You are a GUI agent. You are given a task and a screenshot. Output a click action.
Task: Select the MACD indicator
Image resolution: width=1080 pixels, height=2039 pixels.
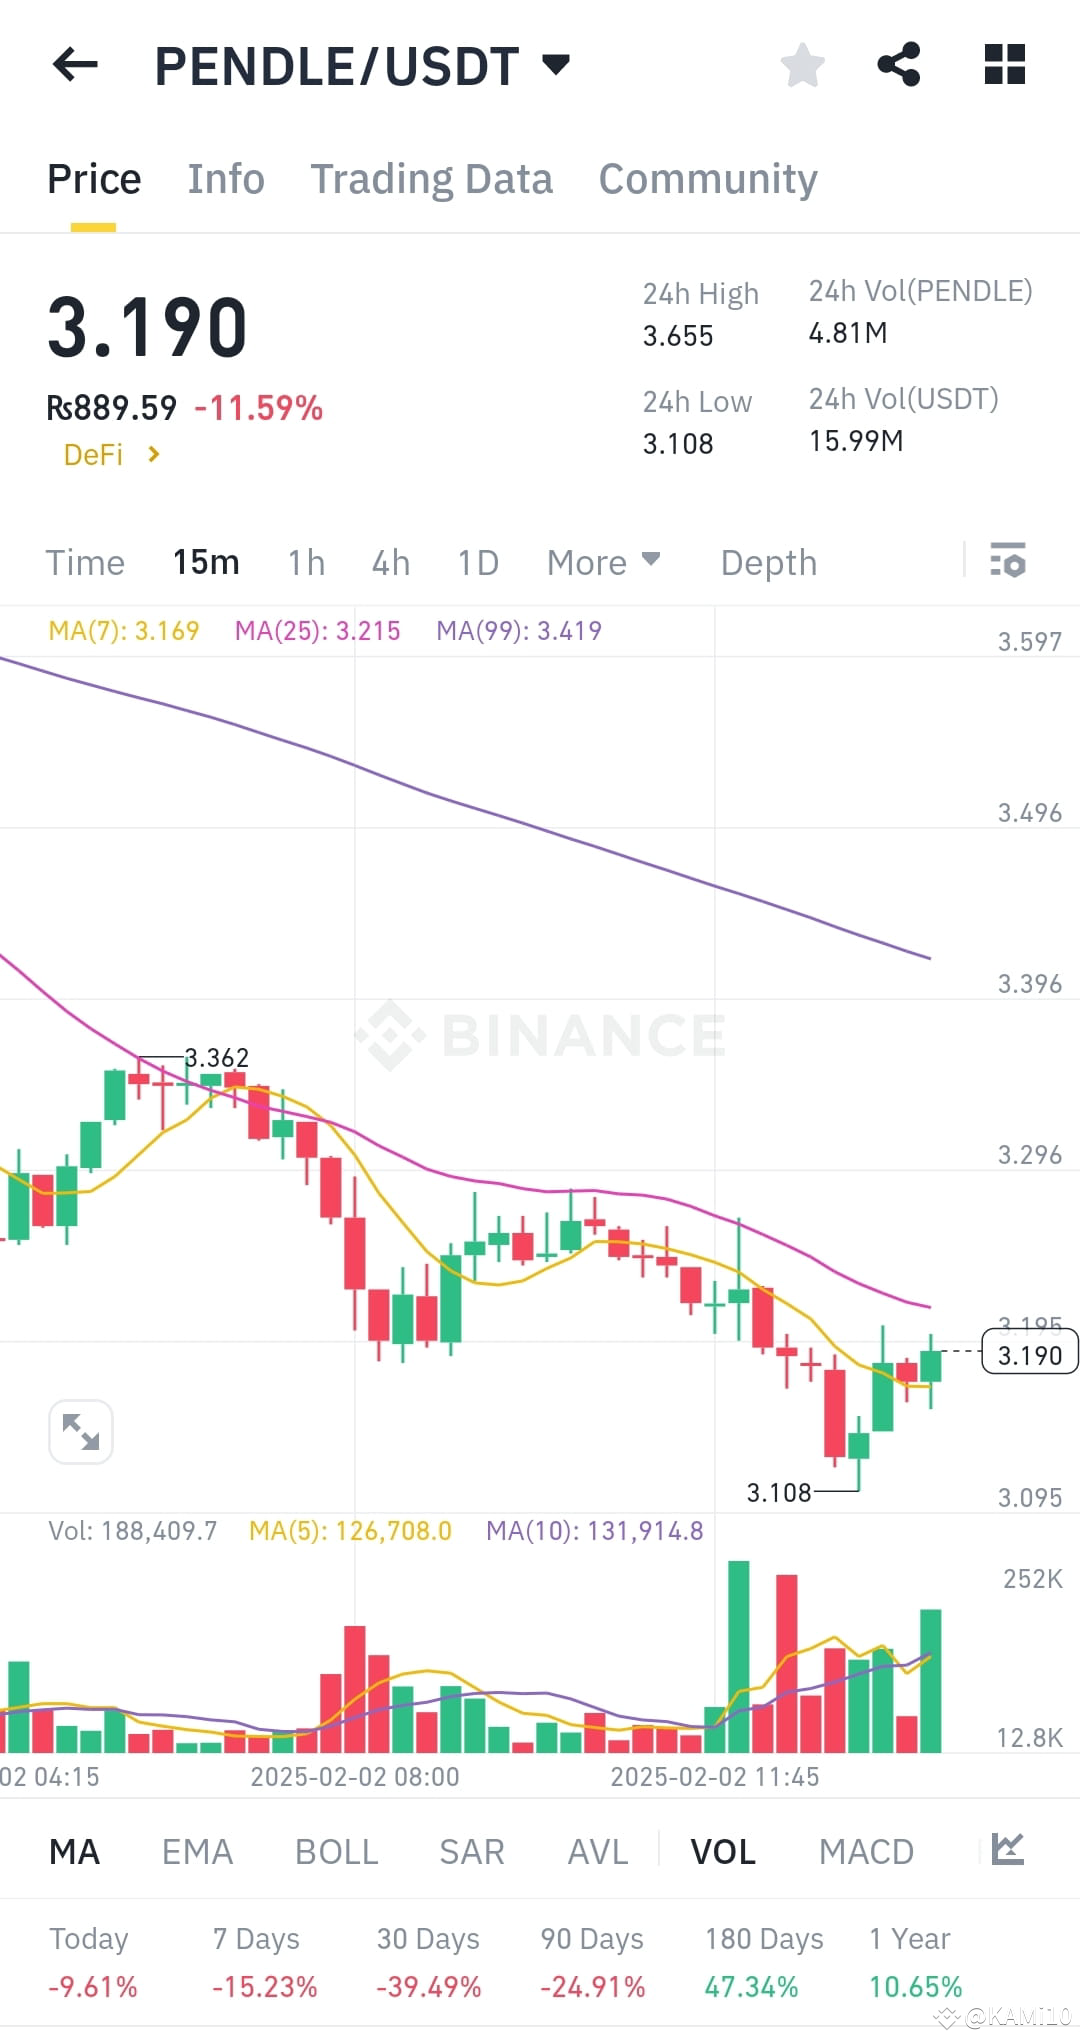click(866, 1851)
